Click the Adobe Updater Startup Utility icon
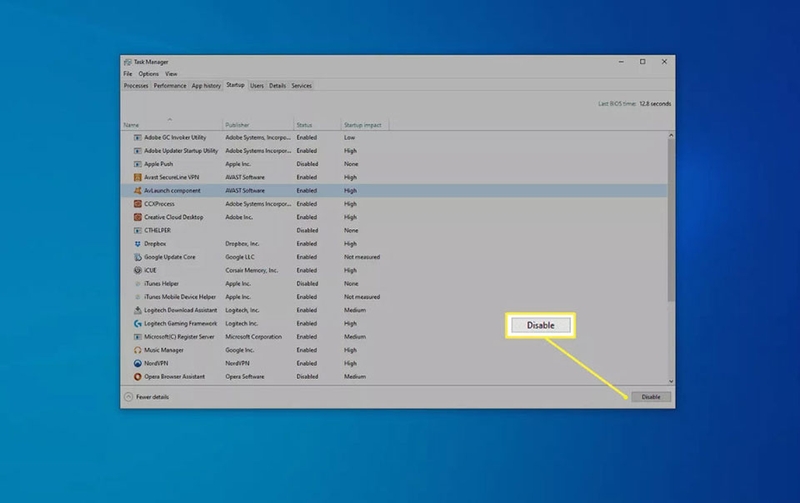 pos(137,150)
